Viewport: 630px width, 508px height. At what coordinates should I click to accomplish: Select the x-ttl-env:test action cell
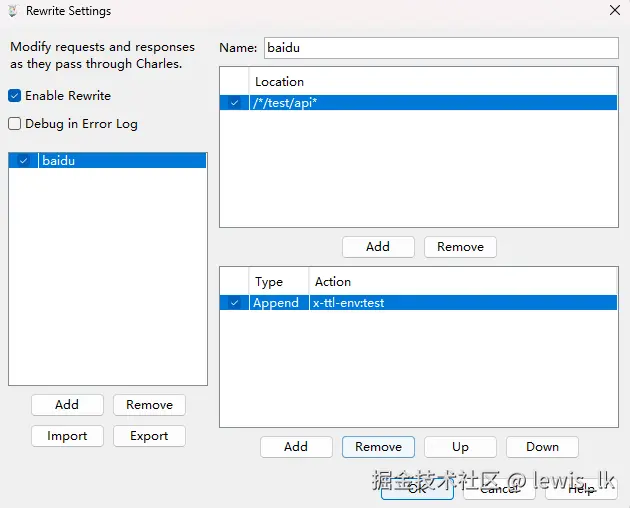(463, 303)
